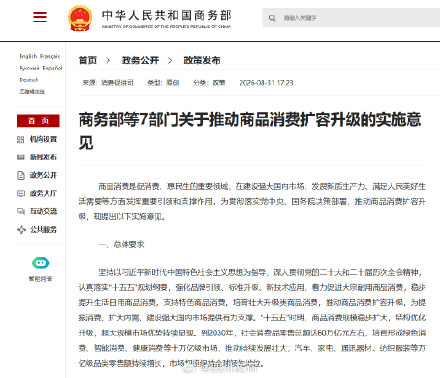Open the 政务公开 document icon
This screenshot has width=440, height=378.
click(21, 175)
